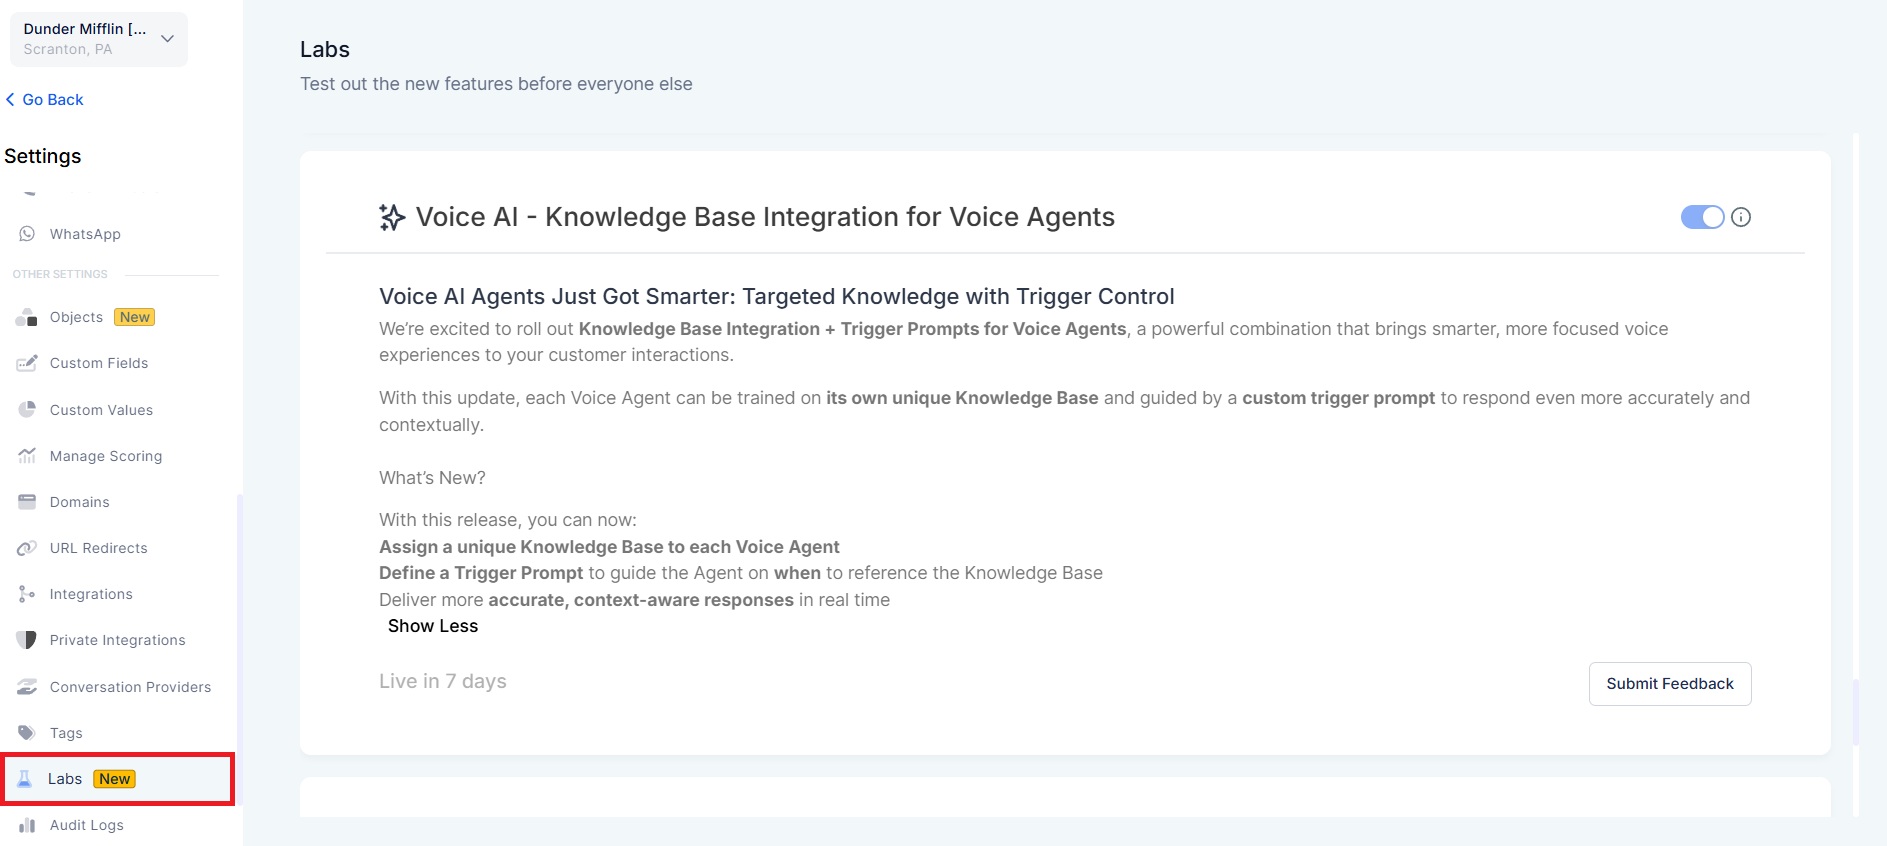Click the Tags icon in sidebar
The image size is (1887, 846).
(27, 733)
